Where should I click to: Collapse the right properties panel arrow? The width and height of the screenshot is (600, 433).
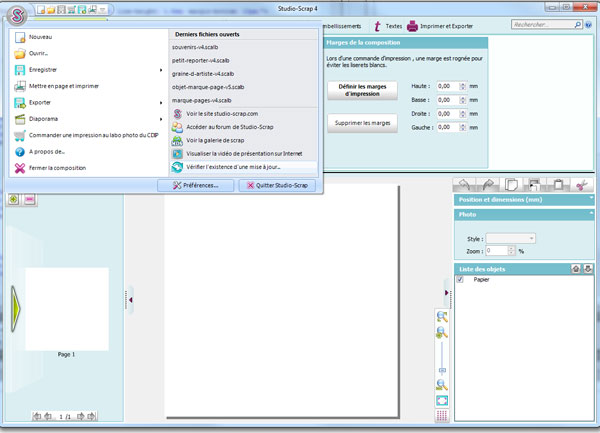447,293
